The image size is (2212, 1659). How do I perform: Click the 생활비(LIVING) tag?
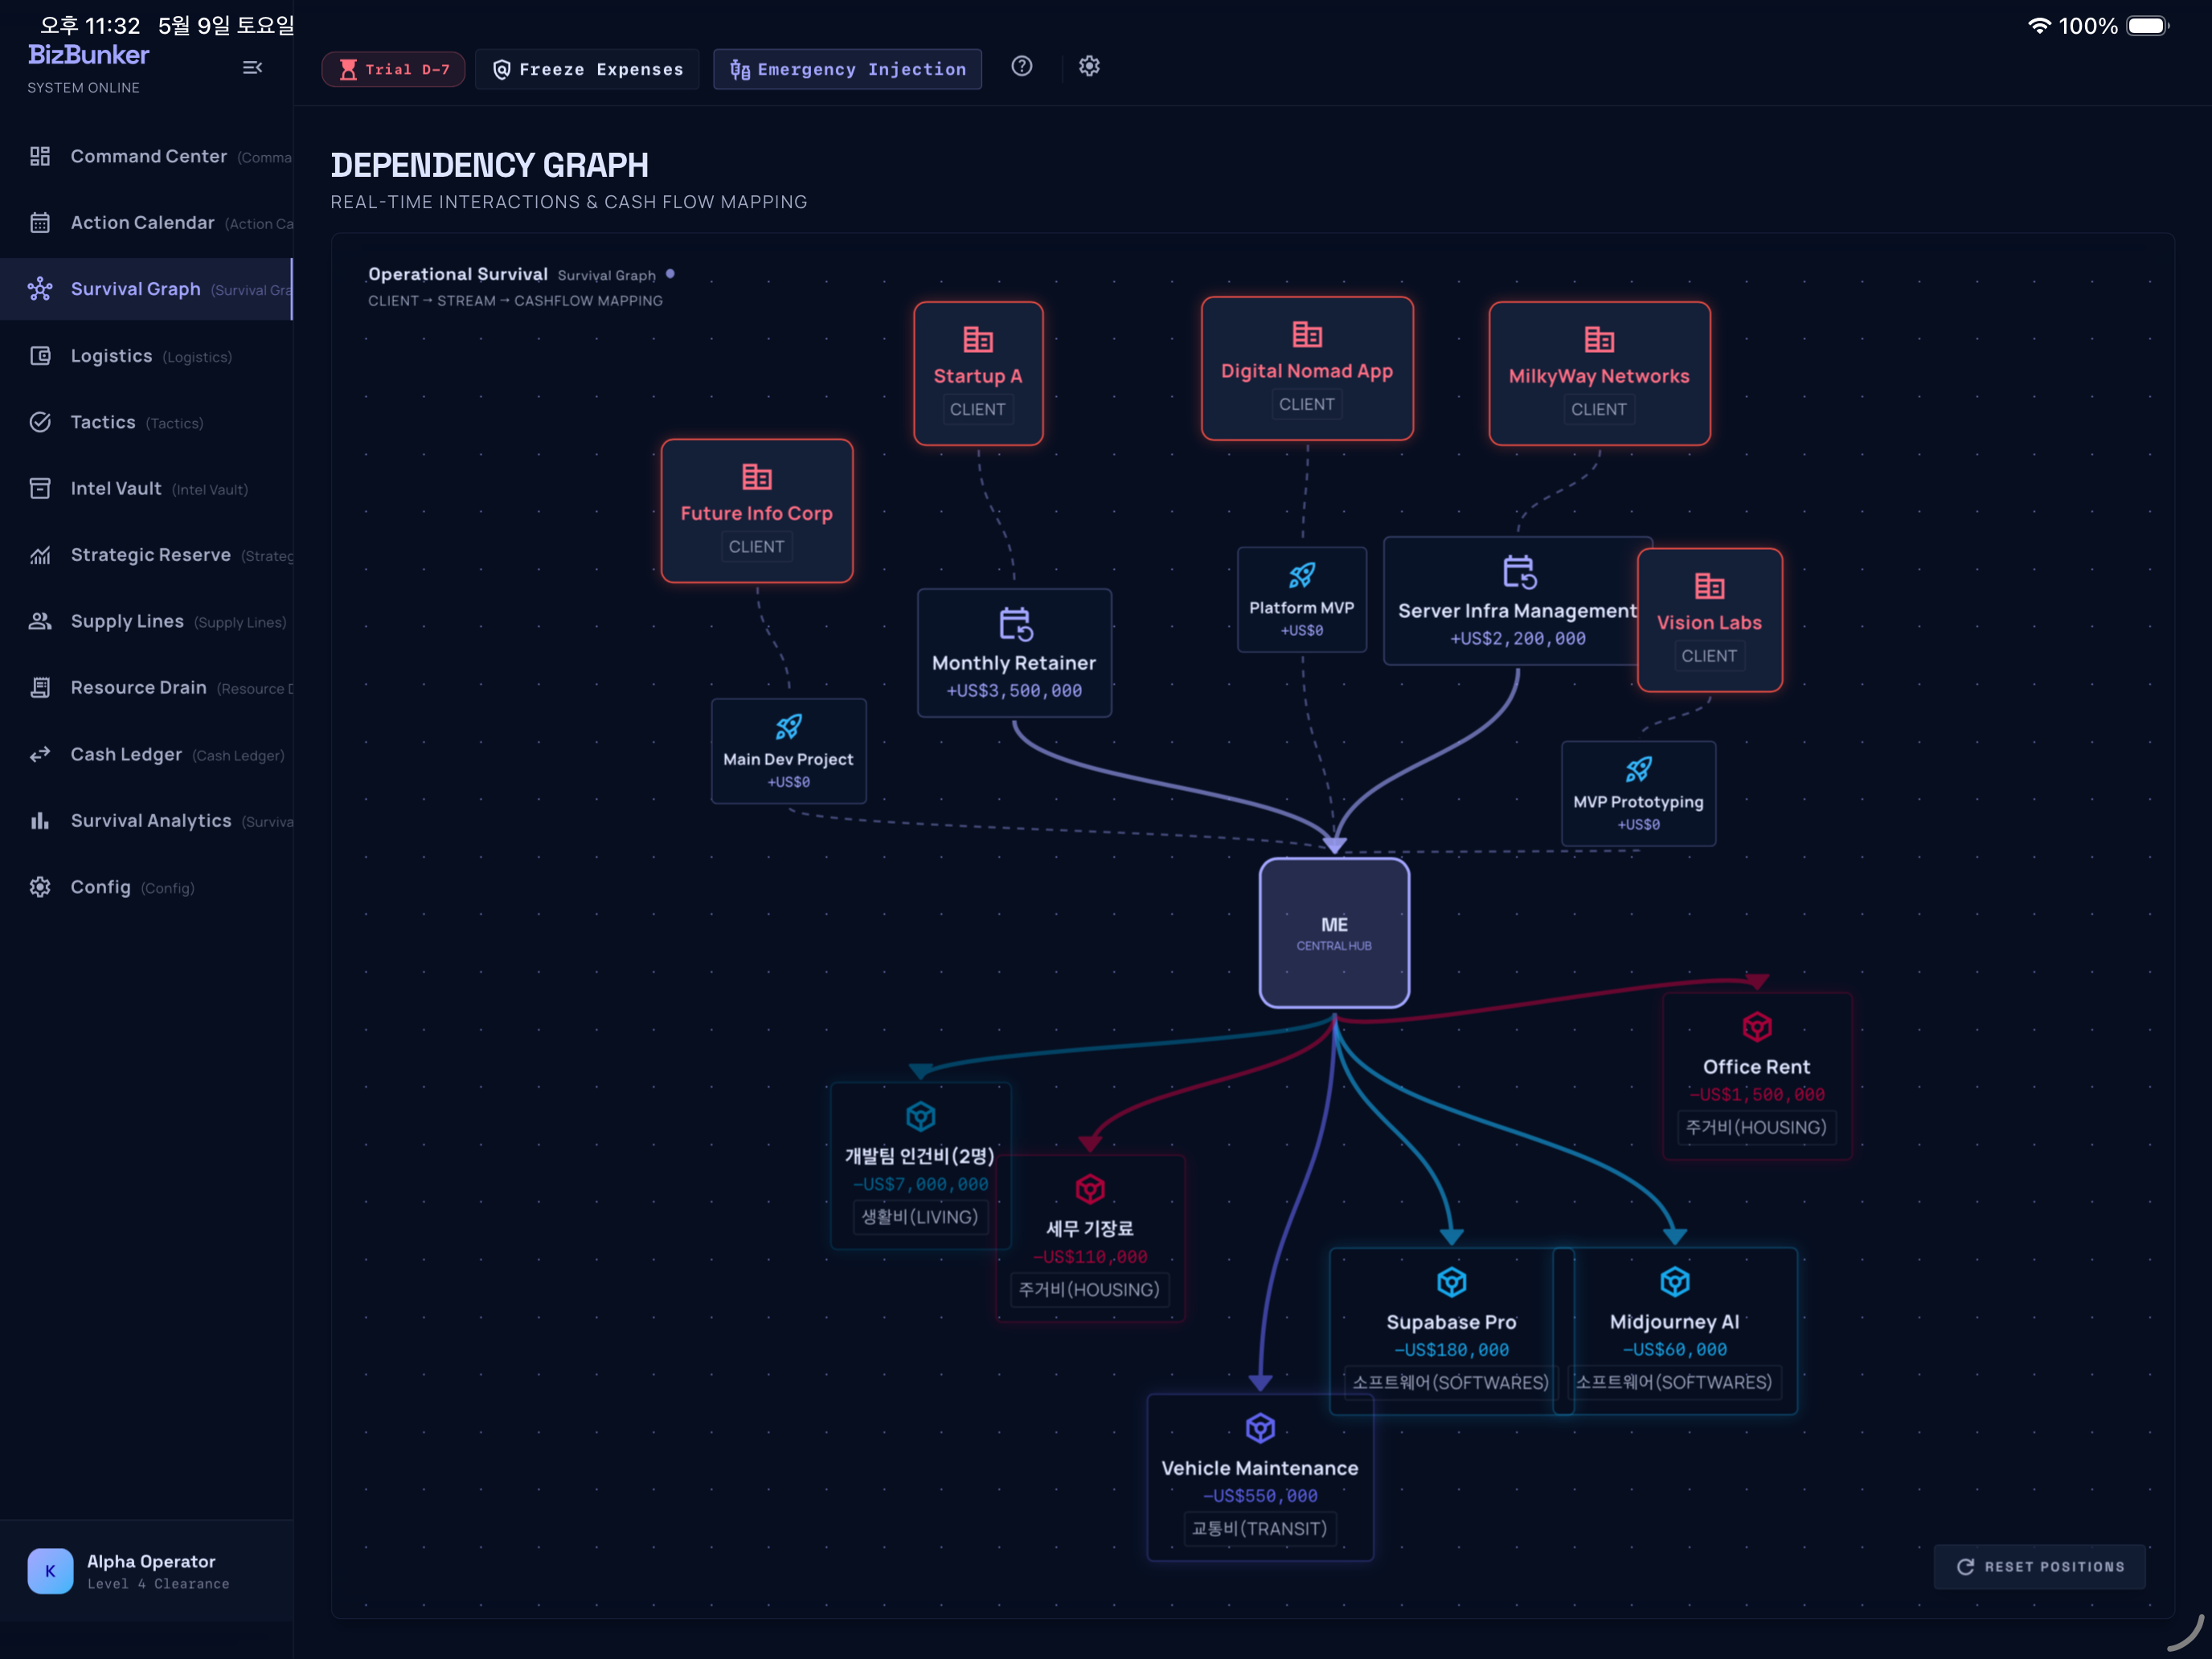tap(920, 1217)
